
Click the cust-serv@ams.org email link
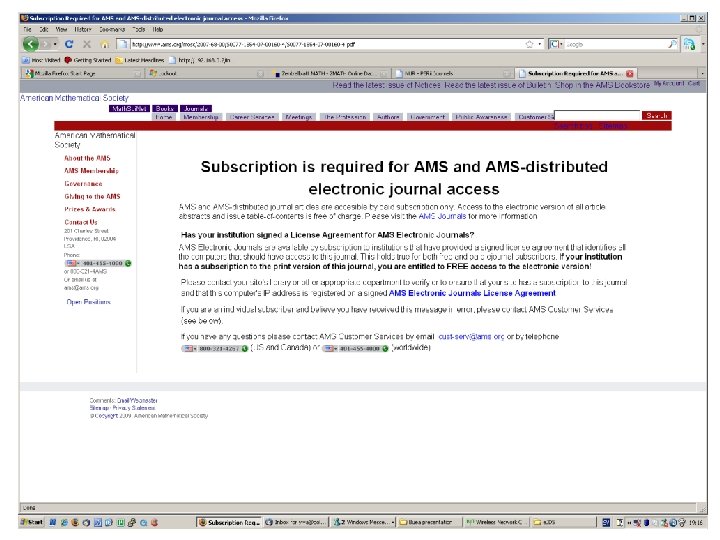point(471,337)
